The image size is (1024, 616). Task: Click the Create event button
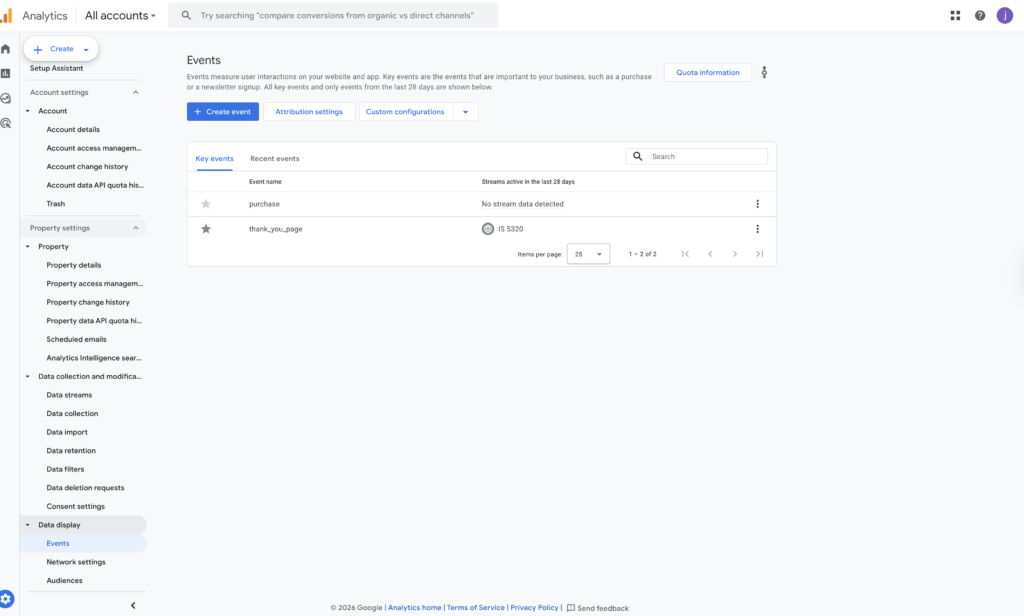point(222,112)
